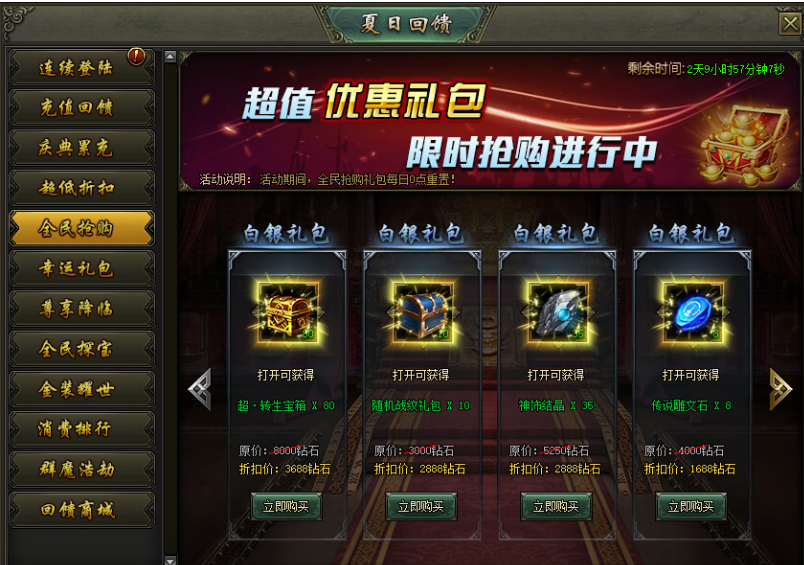The width and height of the screenshot is (804, 565).
Task: Buy the 超·转生宝箱 pack with 立即购买
Action: pyautogui.click(x=286, y=507)
